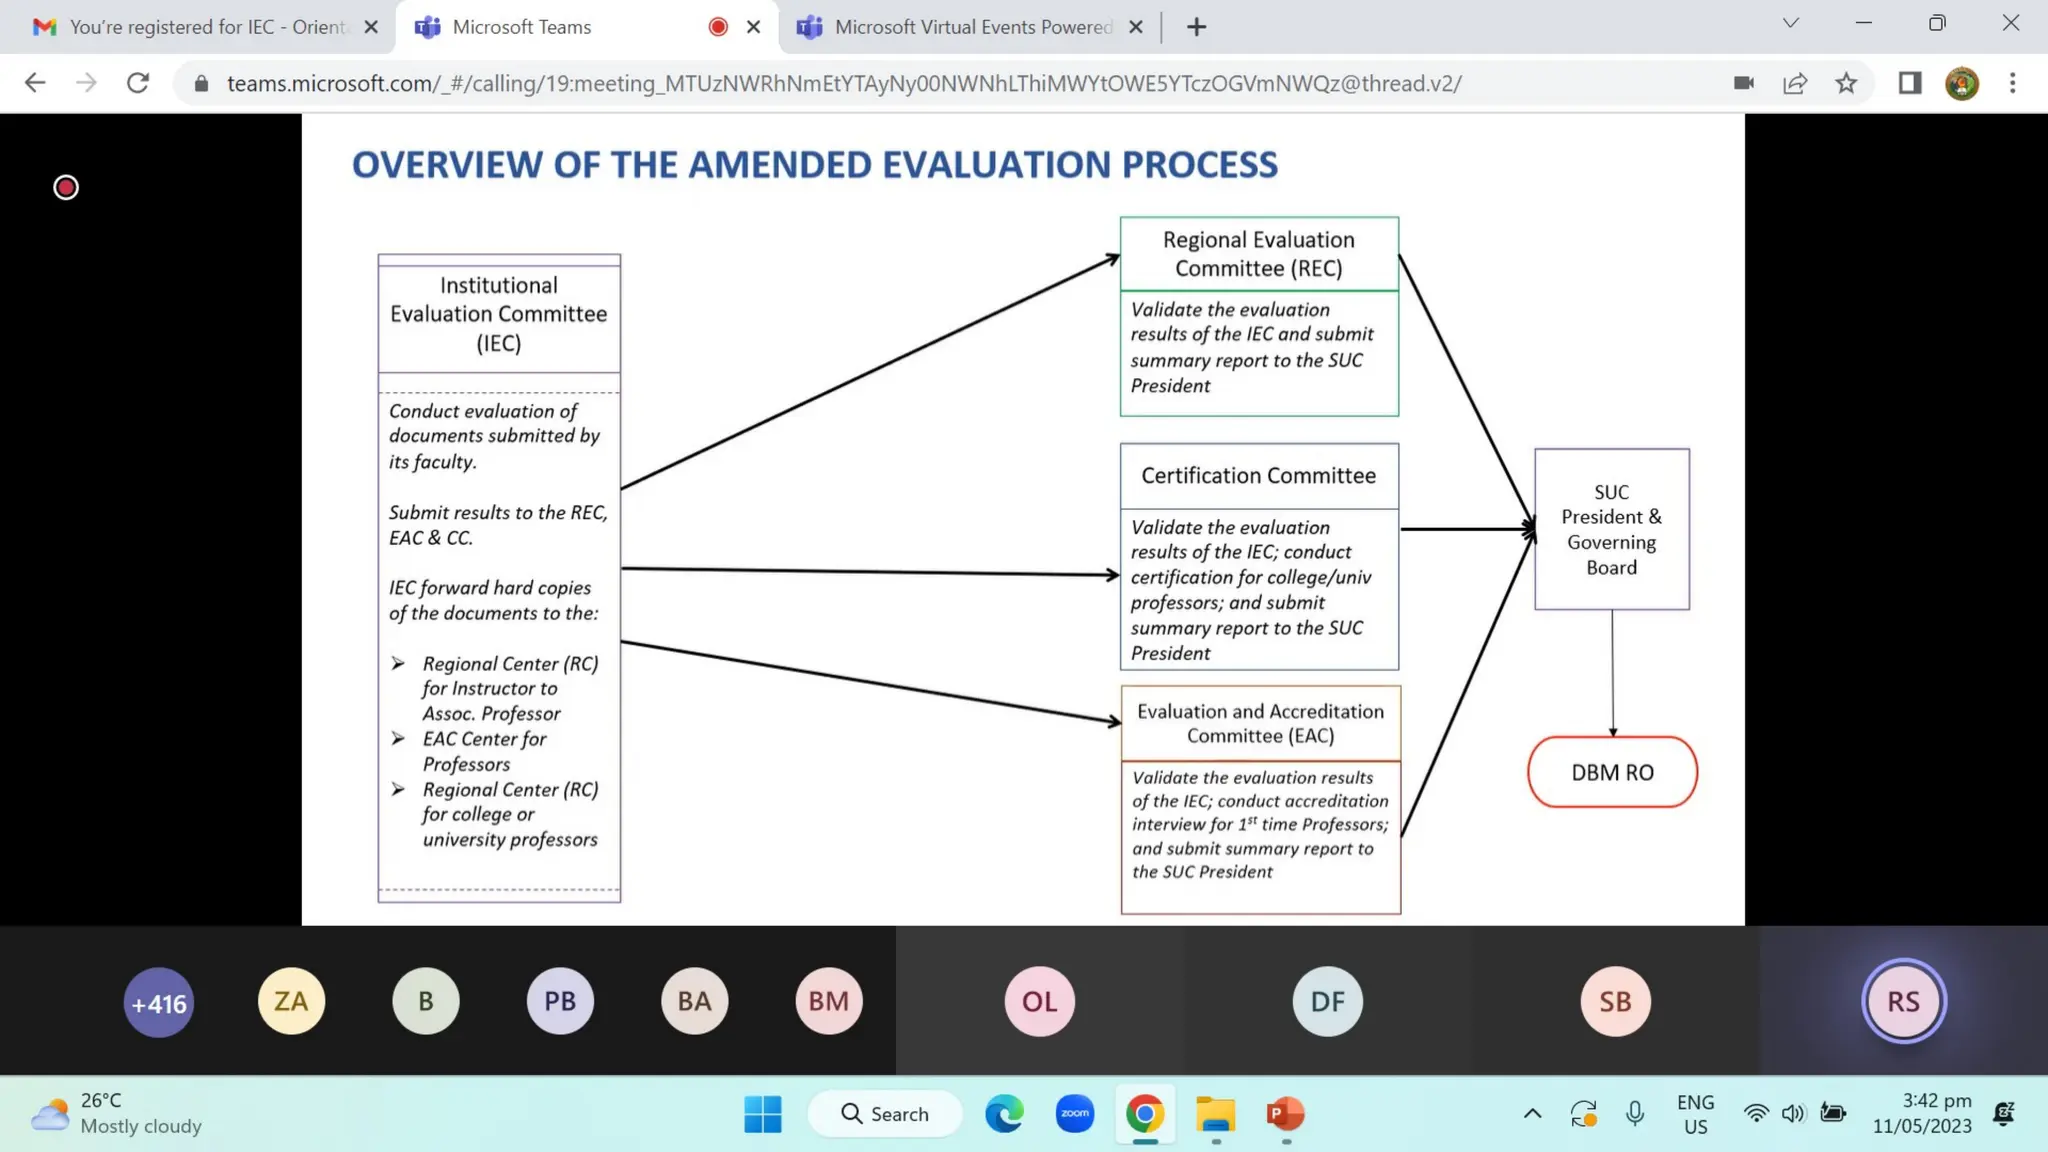Bookmark this page with star icon
The height and width of the screenshot is (1152, 2048).
1846,83
